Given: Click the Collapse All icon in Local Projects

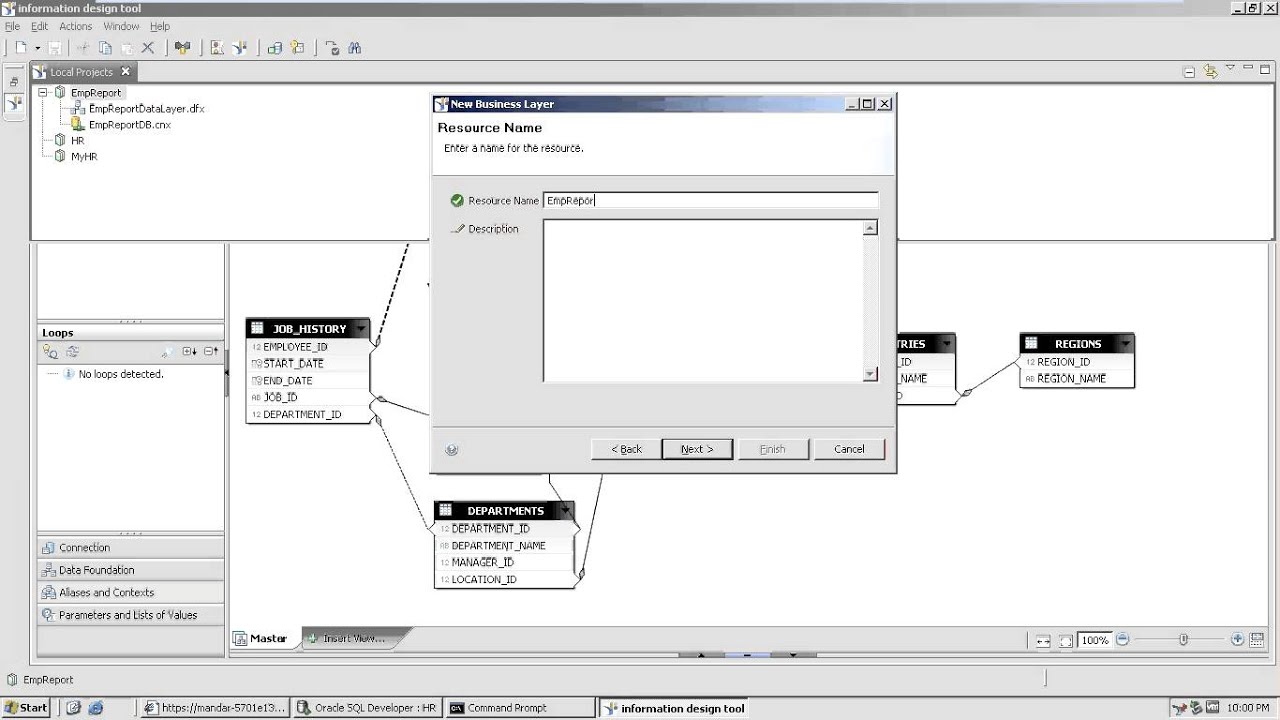Looking at the screenshot, I should point(1189,72).
